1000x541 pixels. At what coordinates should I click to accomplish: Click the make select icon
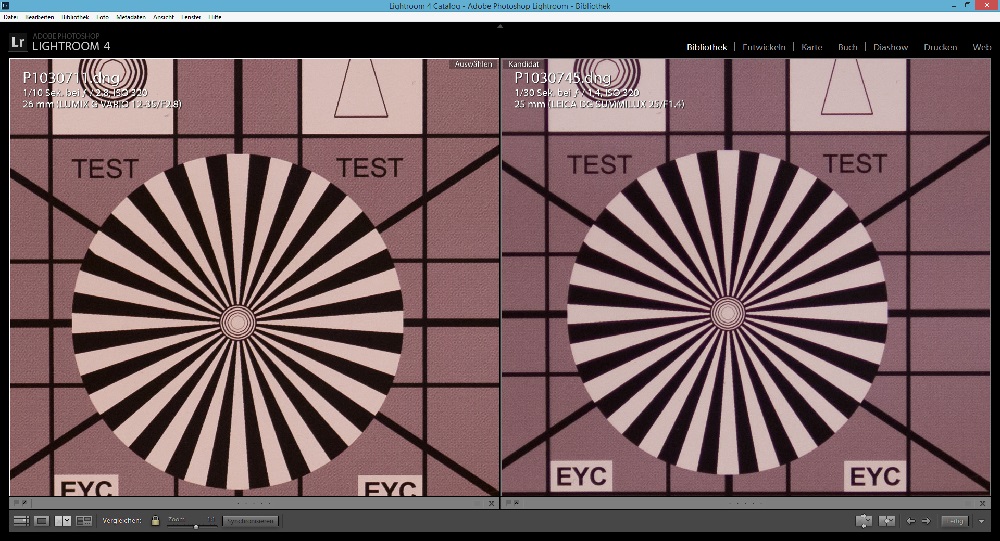[887, 521]
